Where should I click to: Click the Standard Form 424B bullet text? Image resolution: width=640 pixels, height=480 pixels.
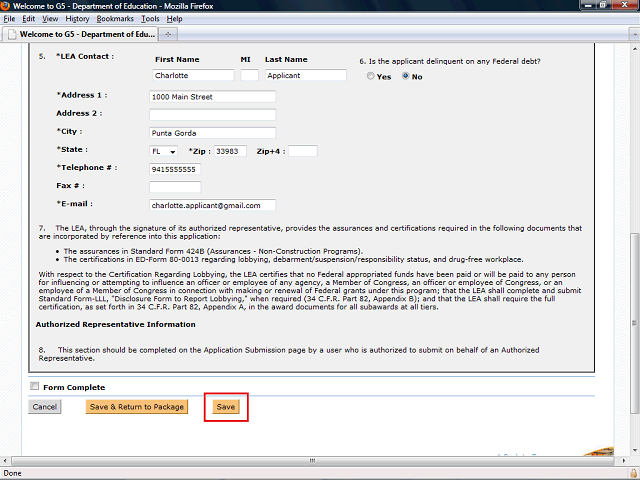pos(213,251)
